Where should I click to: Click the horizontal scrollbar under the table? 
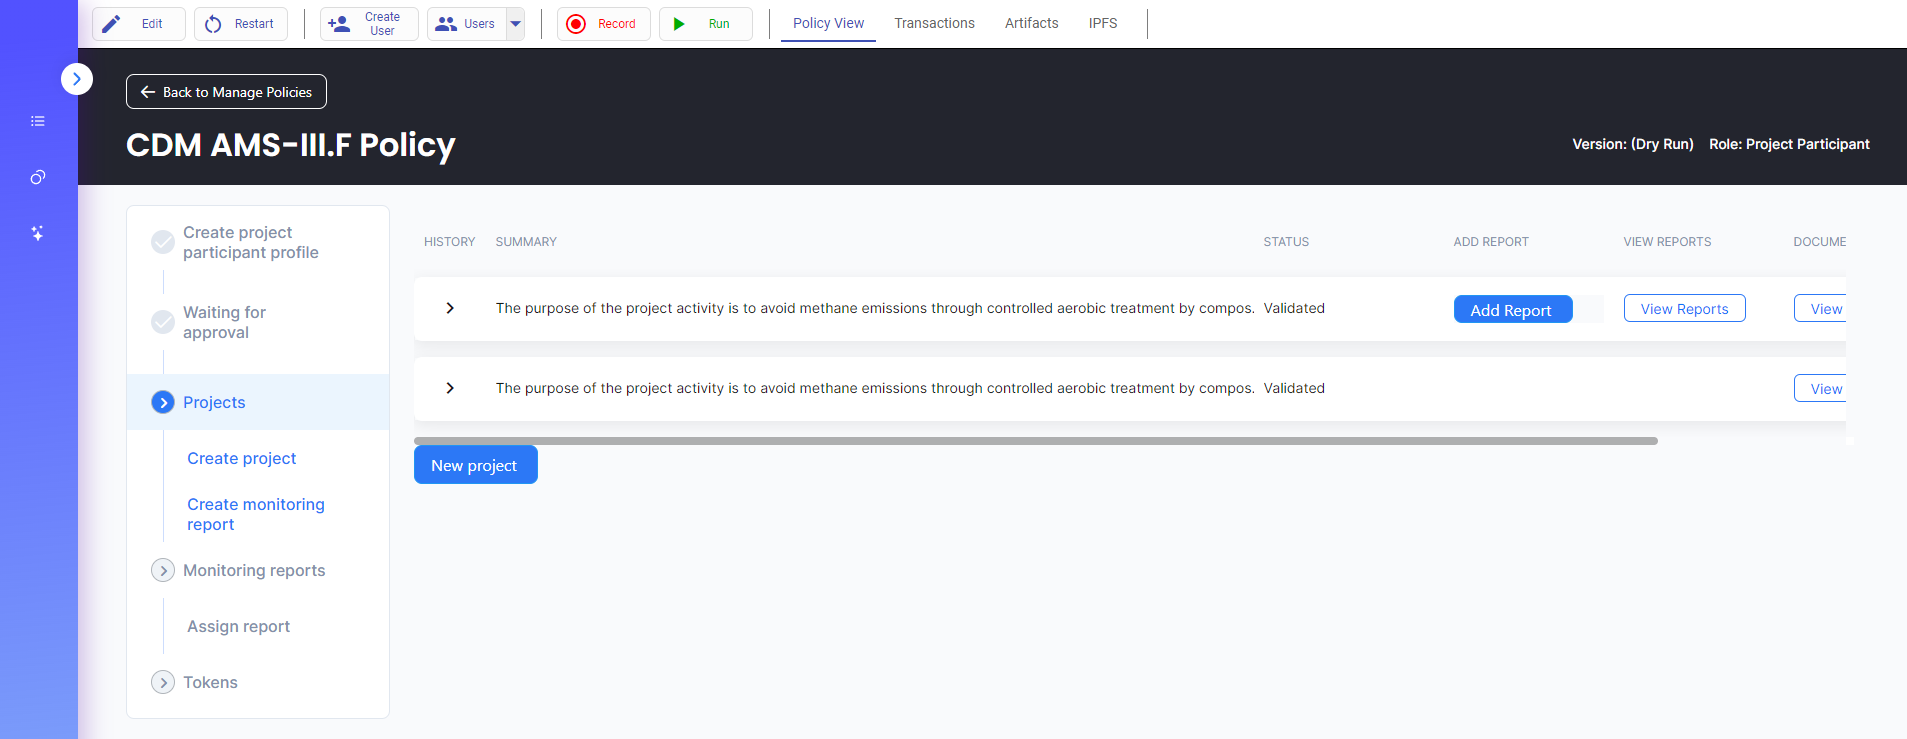1035,441
